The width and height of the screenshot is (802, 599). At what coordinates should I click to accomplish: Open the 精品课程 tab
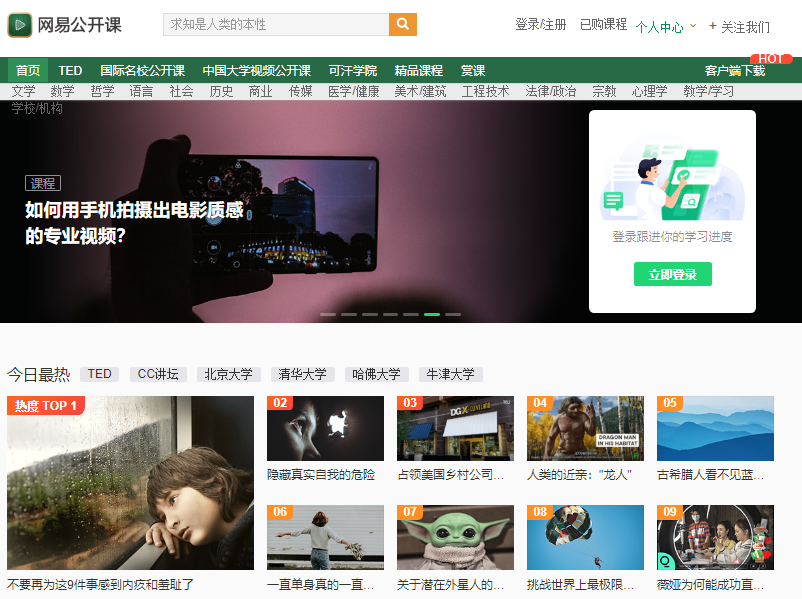419,70
